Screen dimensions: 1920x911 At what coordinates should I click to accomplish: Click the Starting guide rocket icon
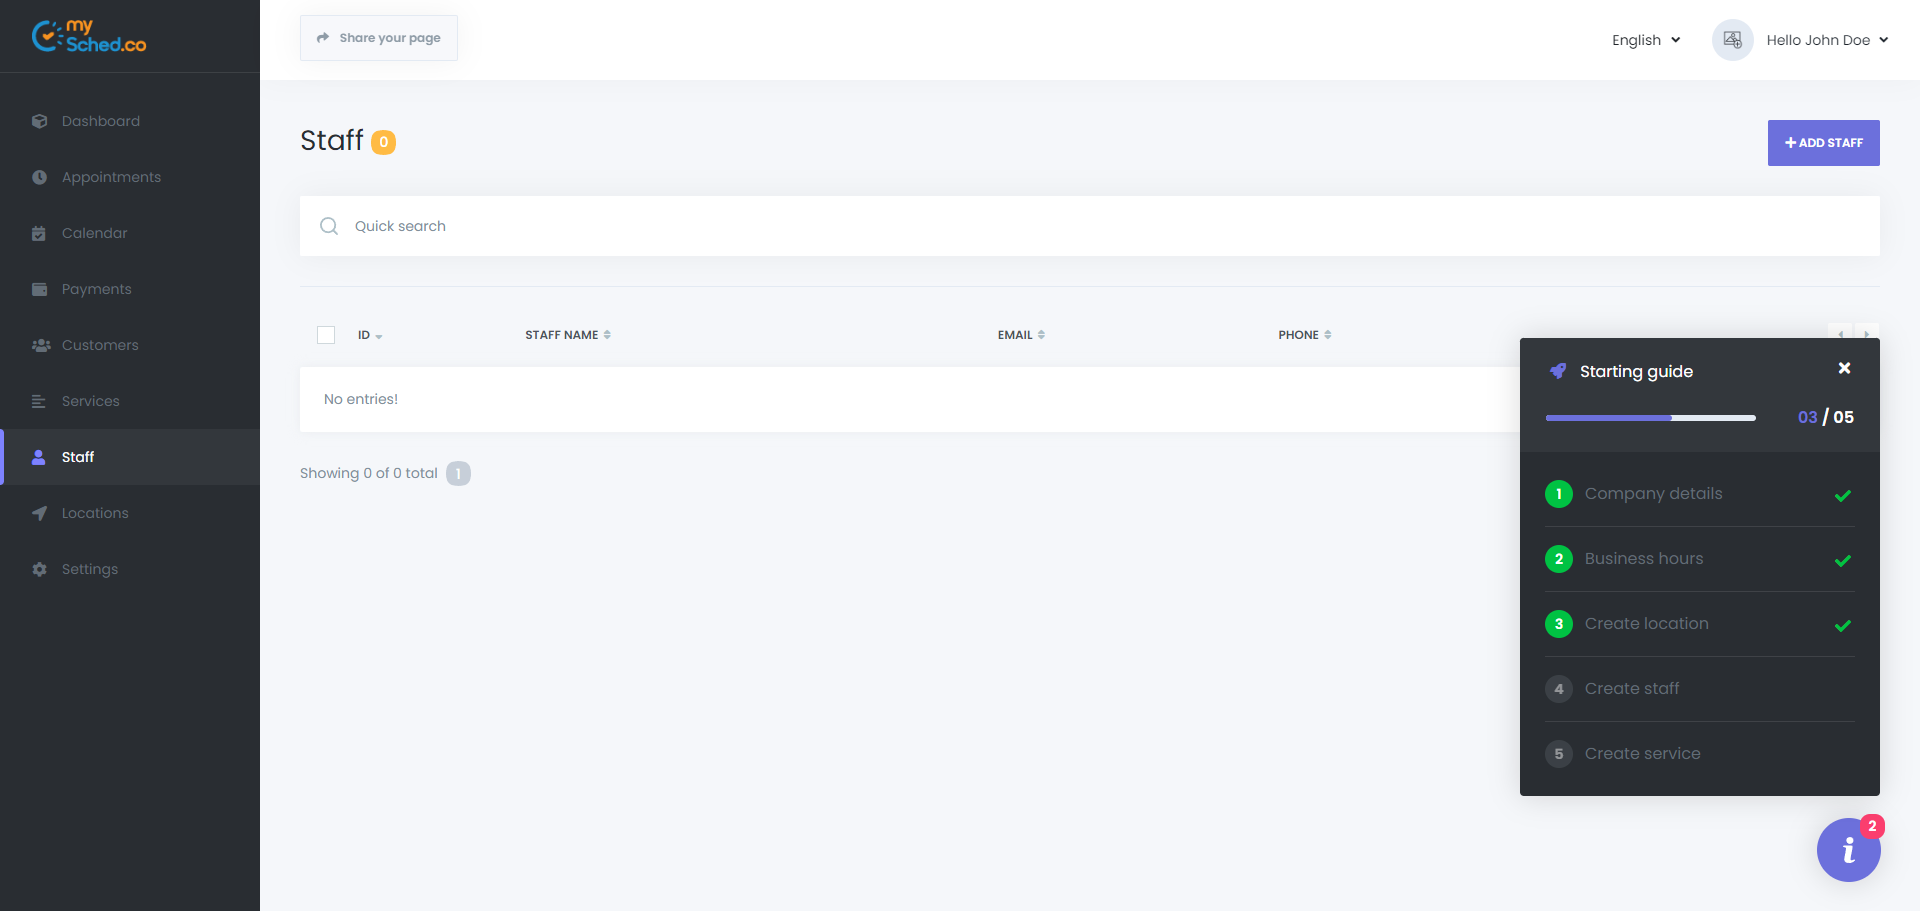click(x=1558, y=371)
